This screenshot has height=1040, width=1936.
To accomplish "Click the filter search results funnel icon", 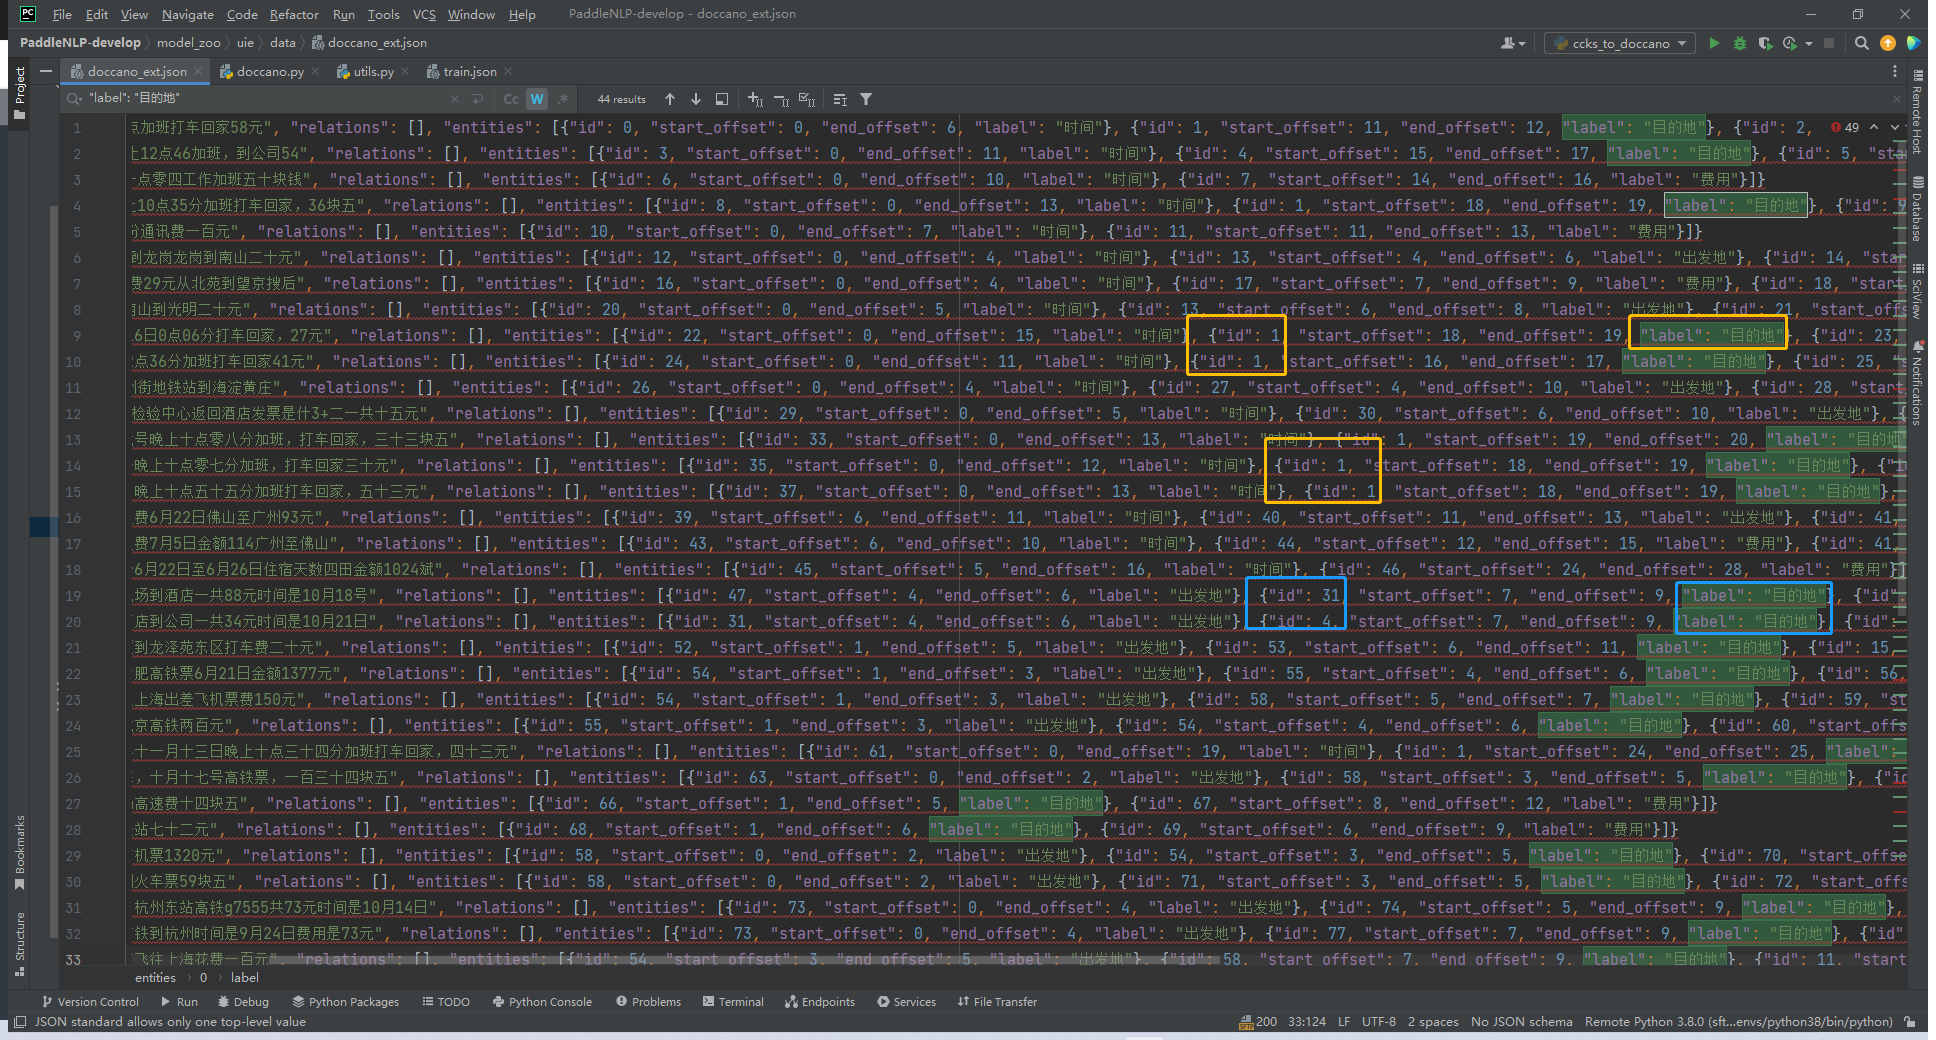I will point(866,99).
